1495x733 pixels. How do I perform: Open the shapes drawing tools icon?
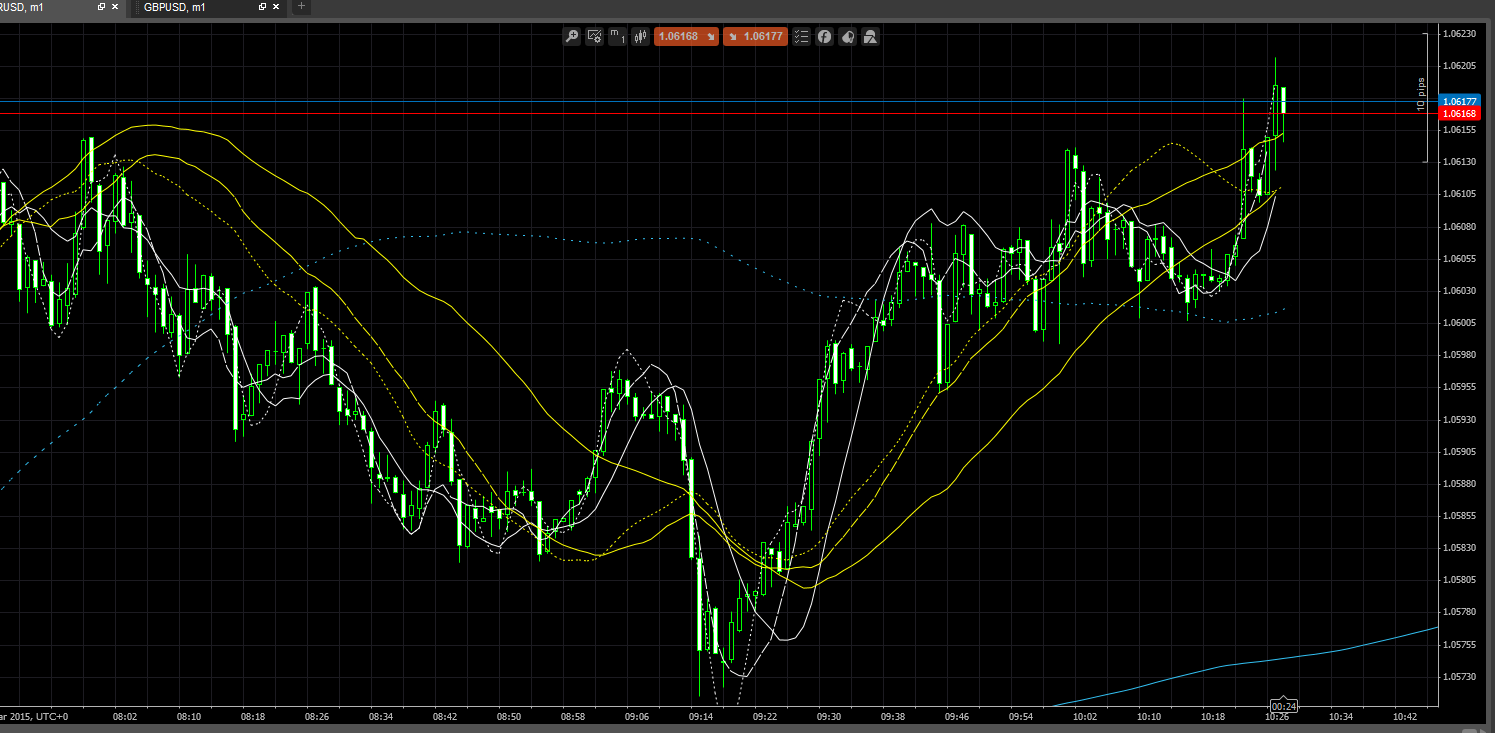(870, 36)
